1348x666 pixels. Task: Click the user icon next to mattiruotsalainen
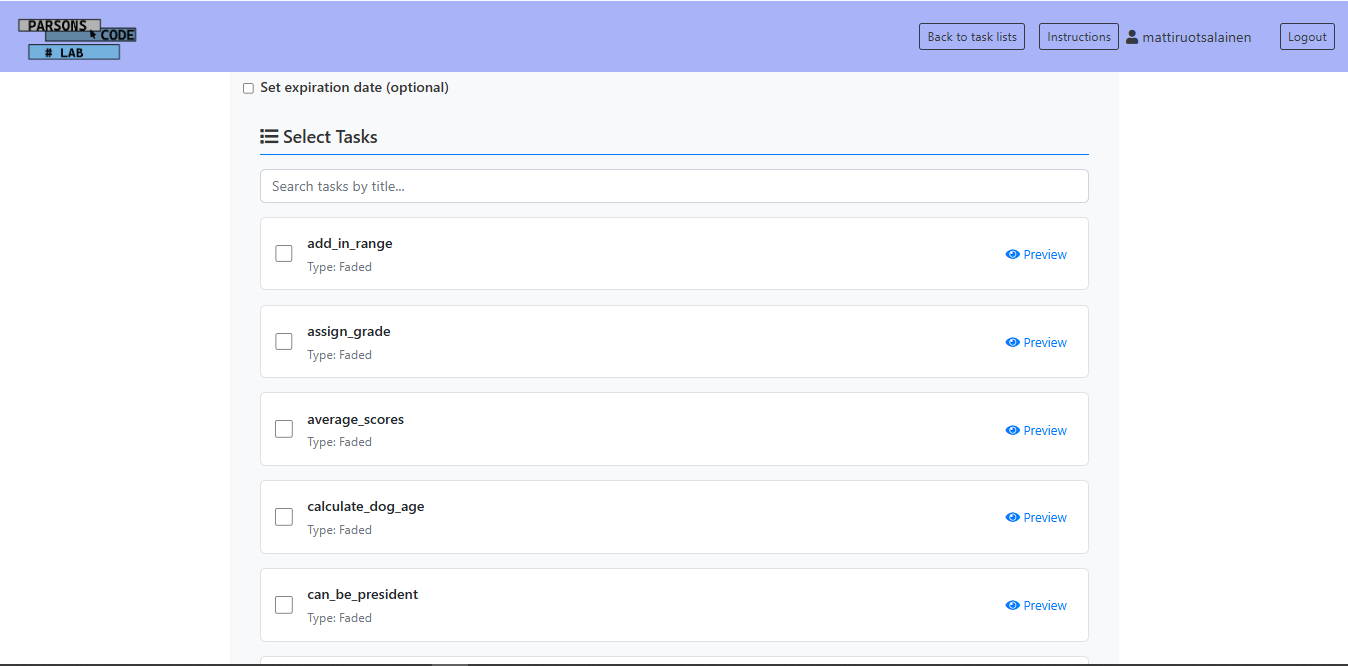click(1131, 36)
